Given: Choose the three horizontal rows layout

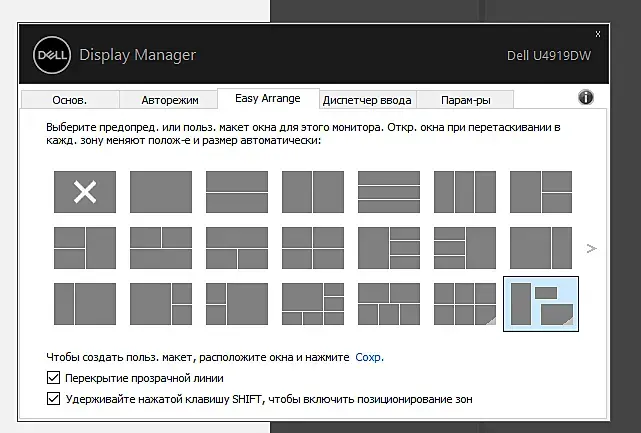Looking at the screenshot, I should (389, 192).
